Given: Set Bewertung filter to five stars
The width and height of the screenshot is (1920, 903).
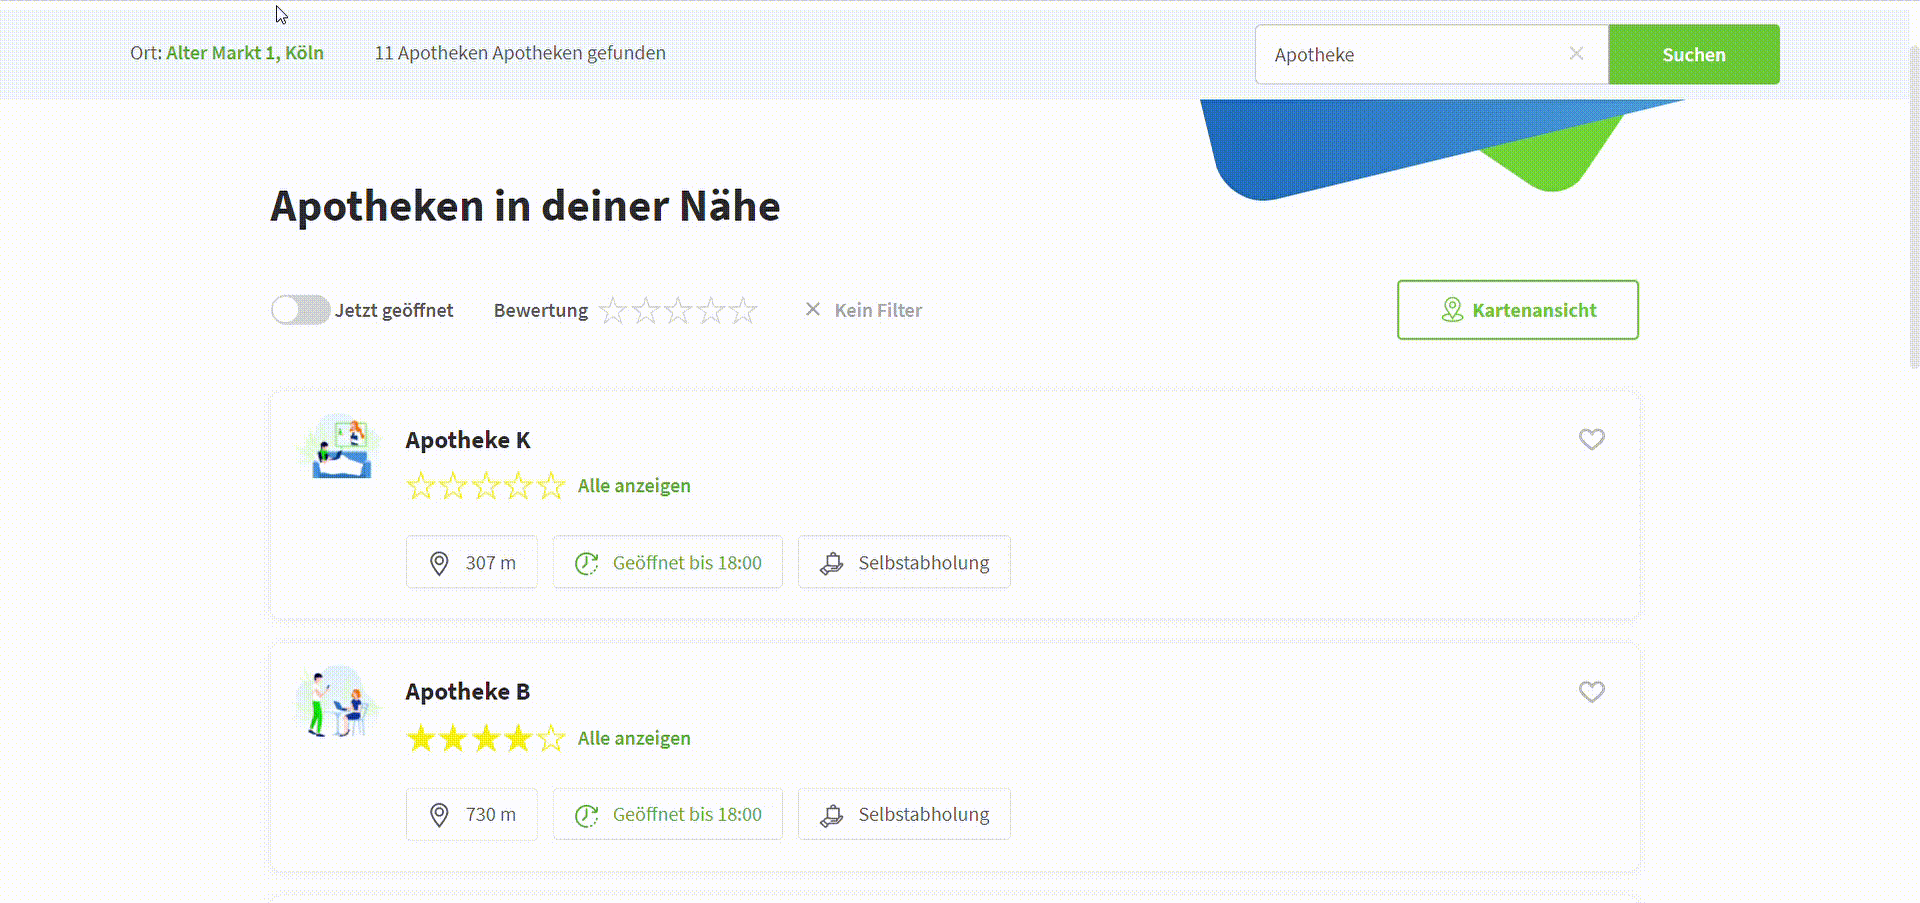Looking at the screenshot, I should click(742, 310).
